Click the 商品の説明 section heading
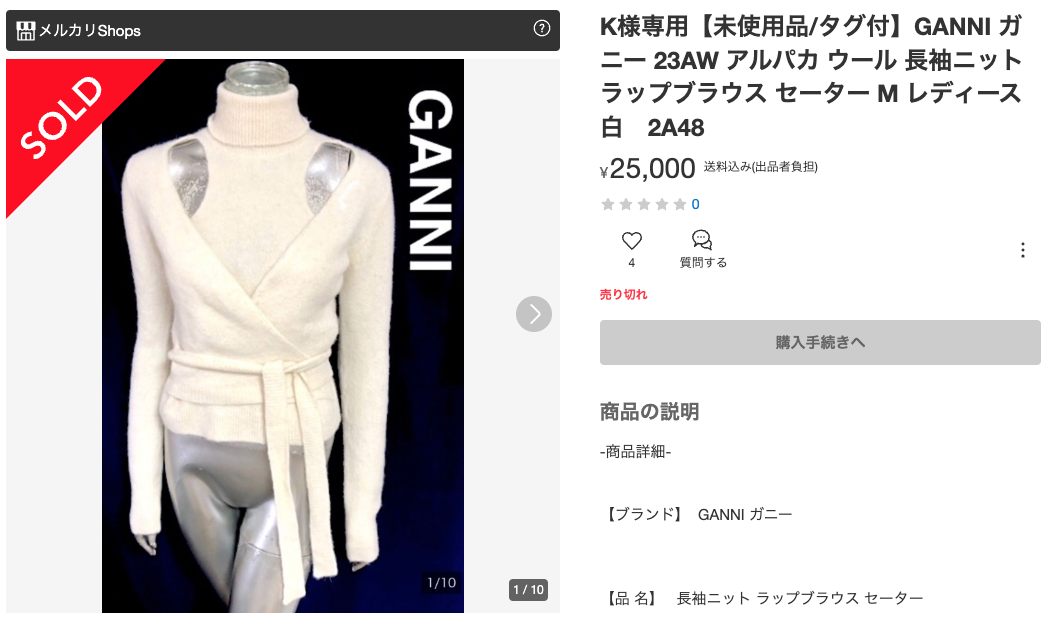Viewport: 1048px width, 627px height. (649, 412)
